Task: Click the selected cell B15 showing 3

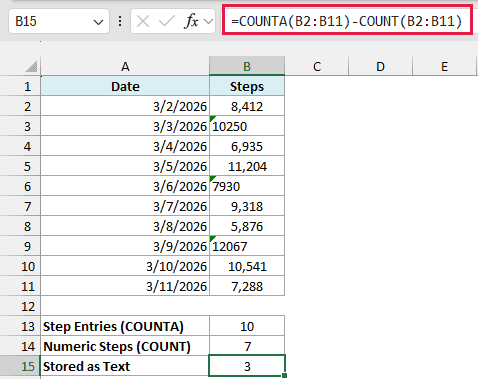Action: click(x=247, y=366)
